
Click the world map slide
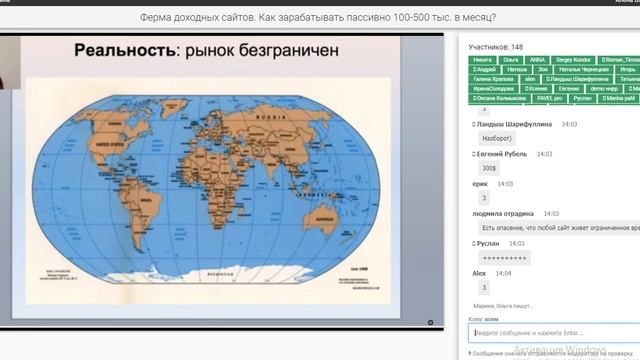pyautogui.click(x=208, y=190)
